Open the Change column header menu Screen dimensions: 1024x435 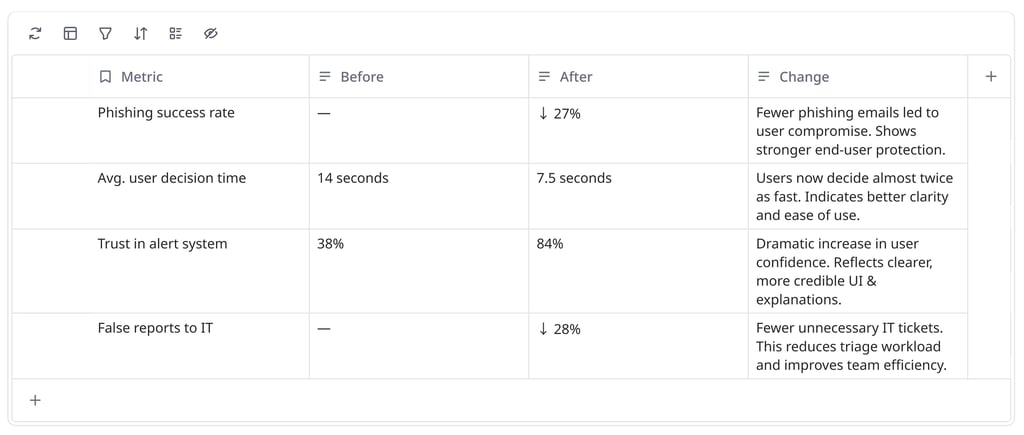857,76
